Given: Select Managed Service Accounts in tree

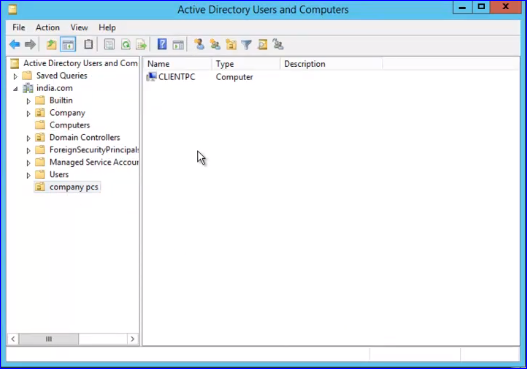Looking at the screenshot, I should pos(94,162).
